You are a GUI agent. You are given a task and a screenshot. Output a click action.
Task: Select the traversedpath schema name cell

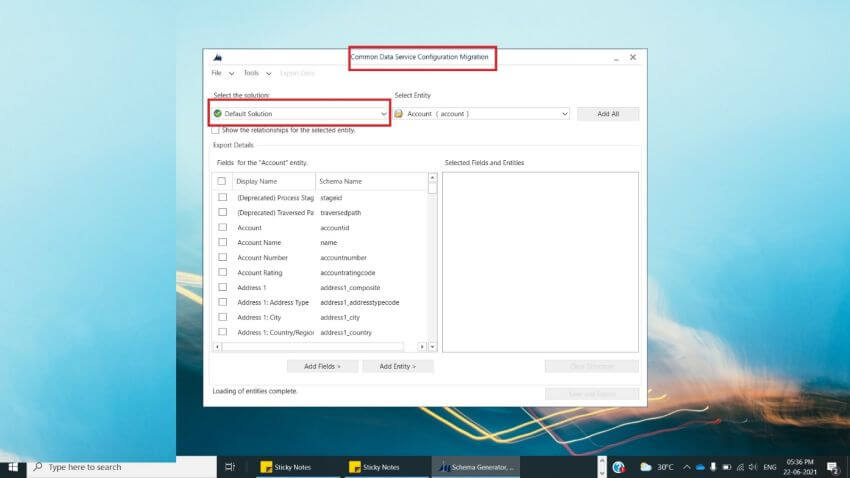(340, 212)
